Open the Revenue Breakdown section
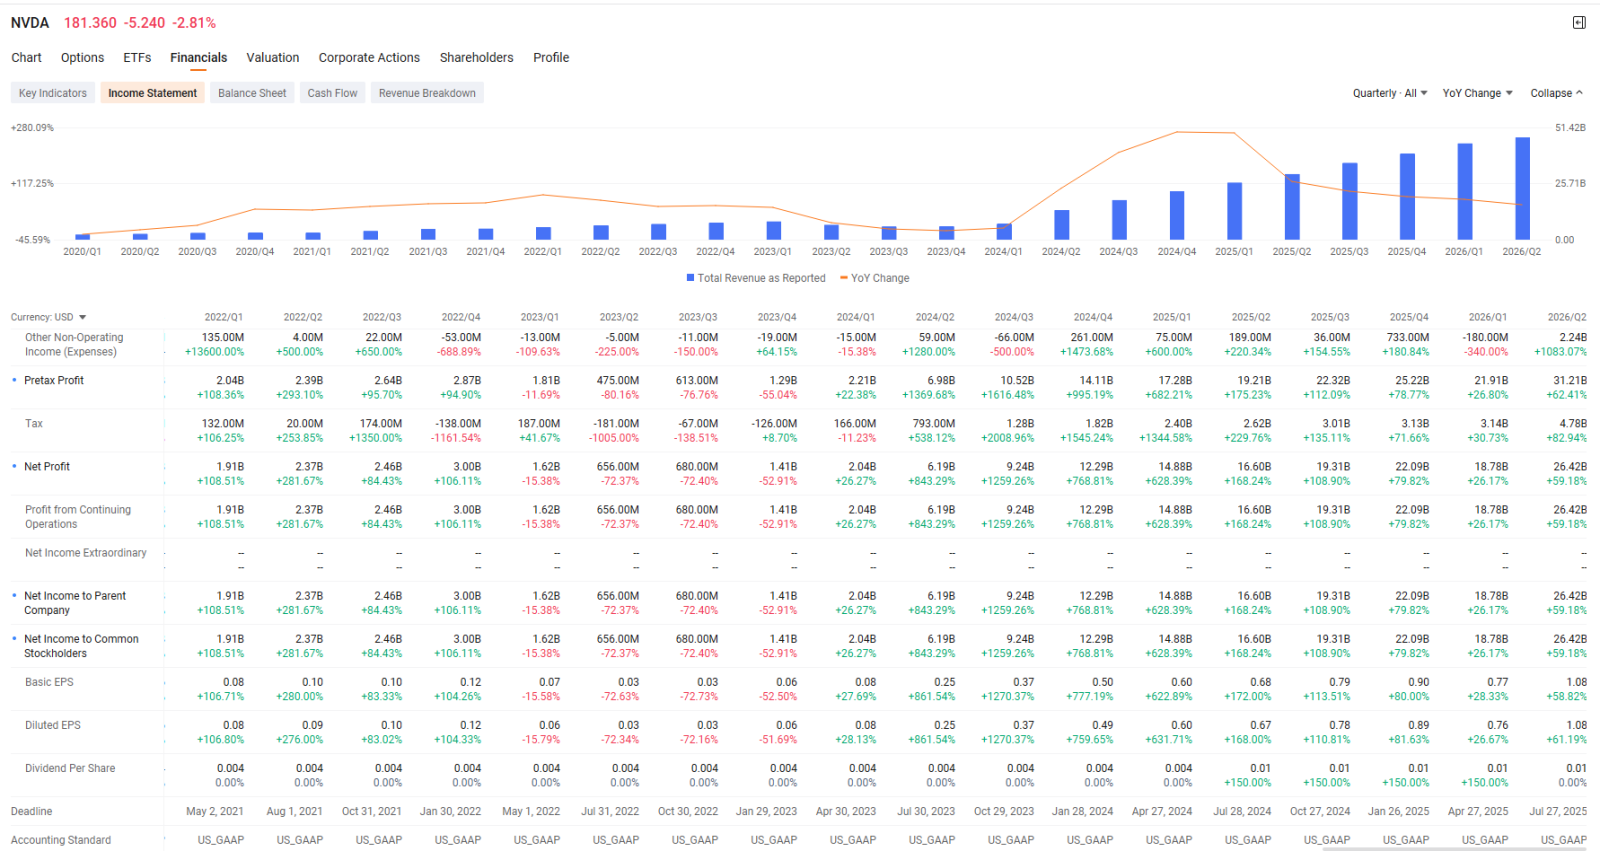This screenshot has height=851, width=1600. pos(427,93)
